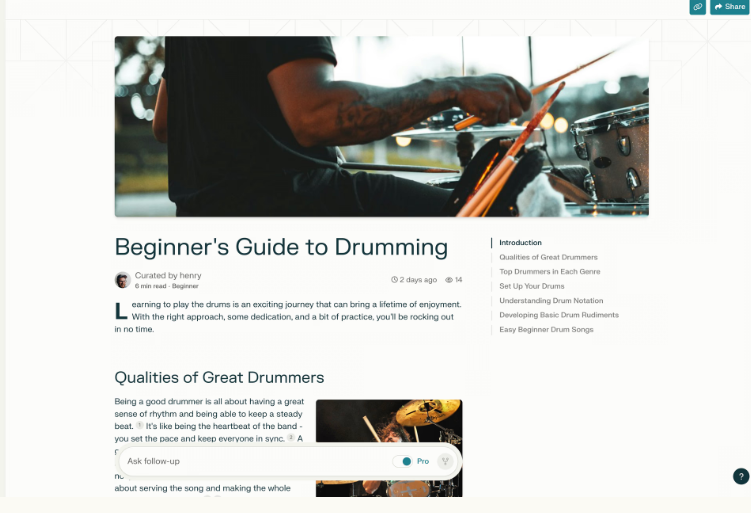Jump to Developing Basic Drum Rudiments
Image resolution: width=751 pixels, height=513 pixels.
pos(559,315)
